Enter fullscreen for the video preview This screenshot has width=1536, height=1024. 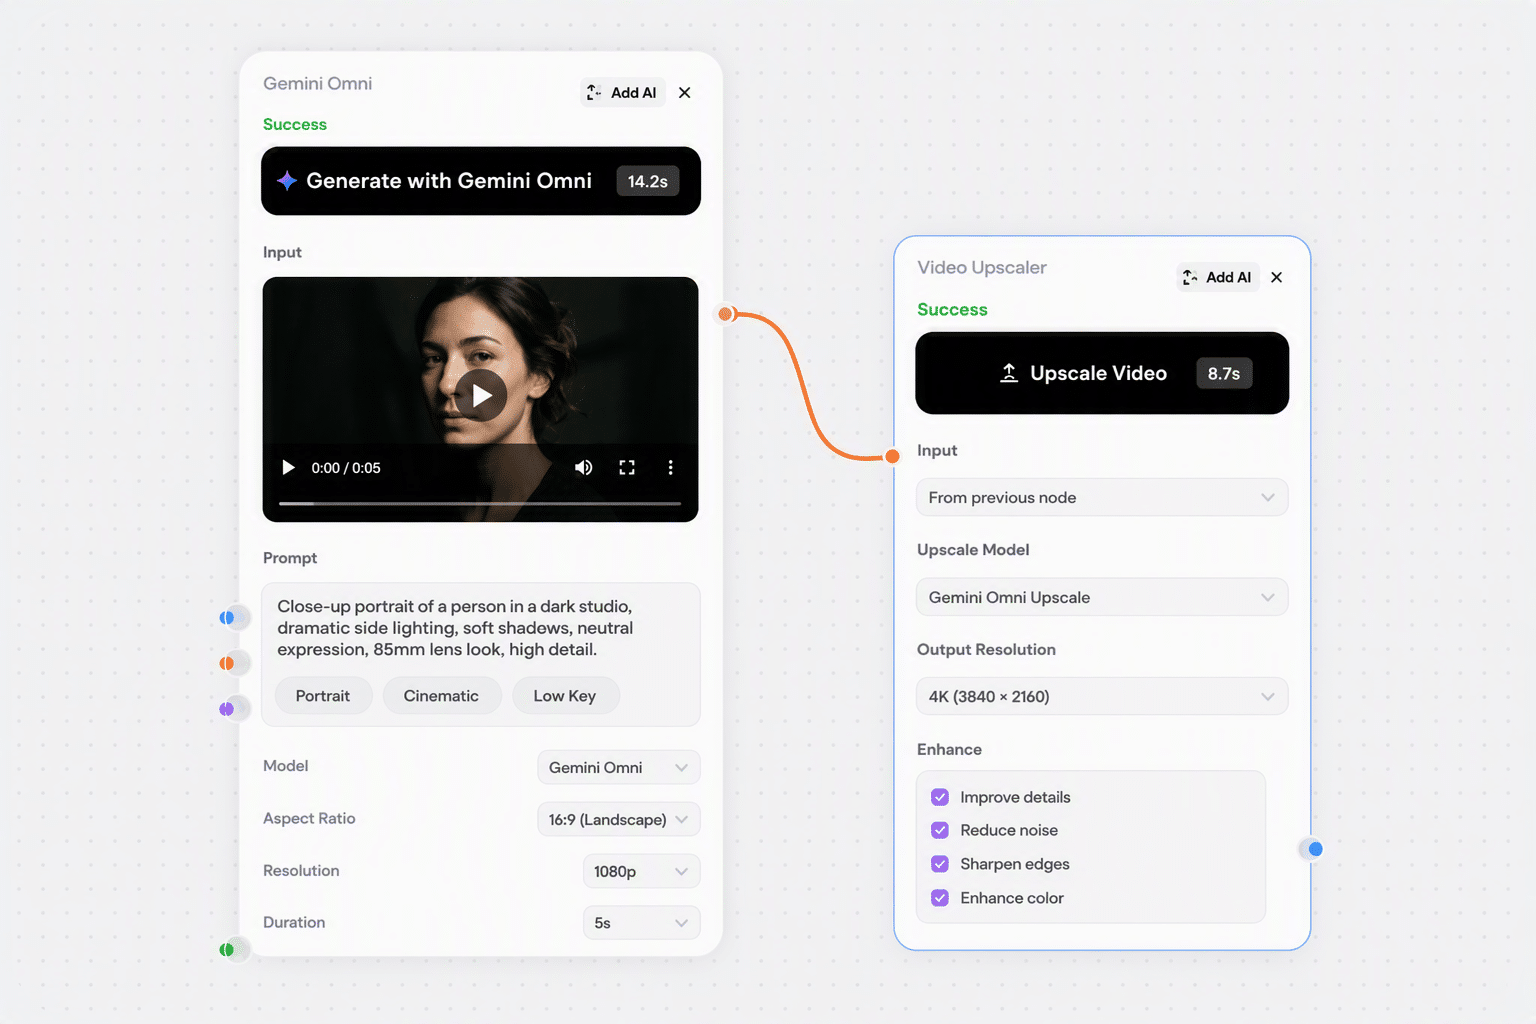tap(627, 467)
